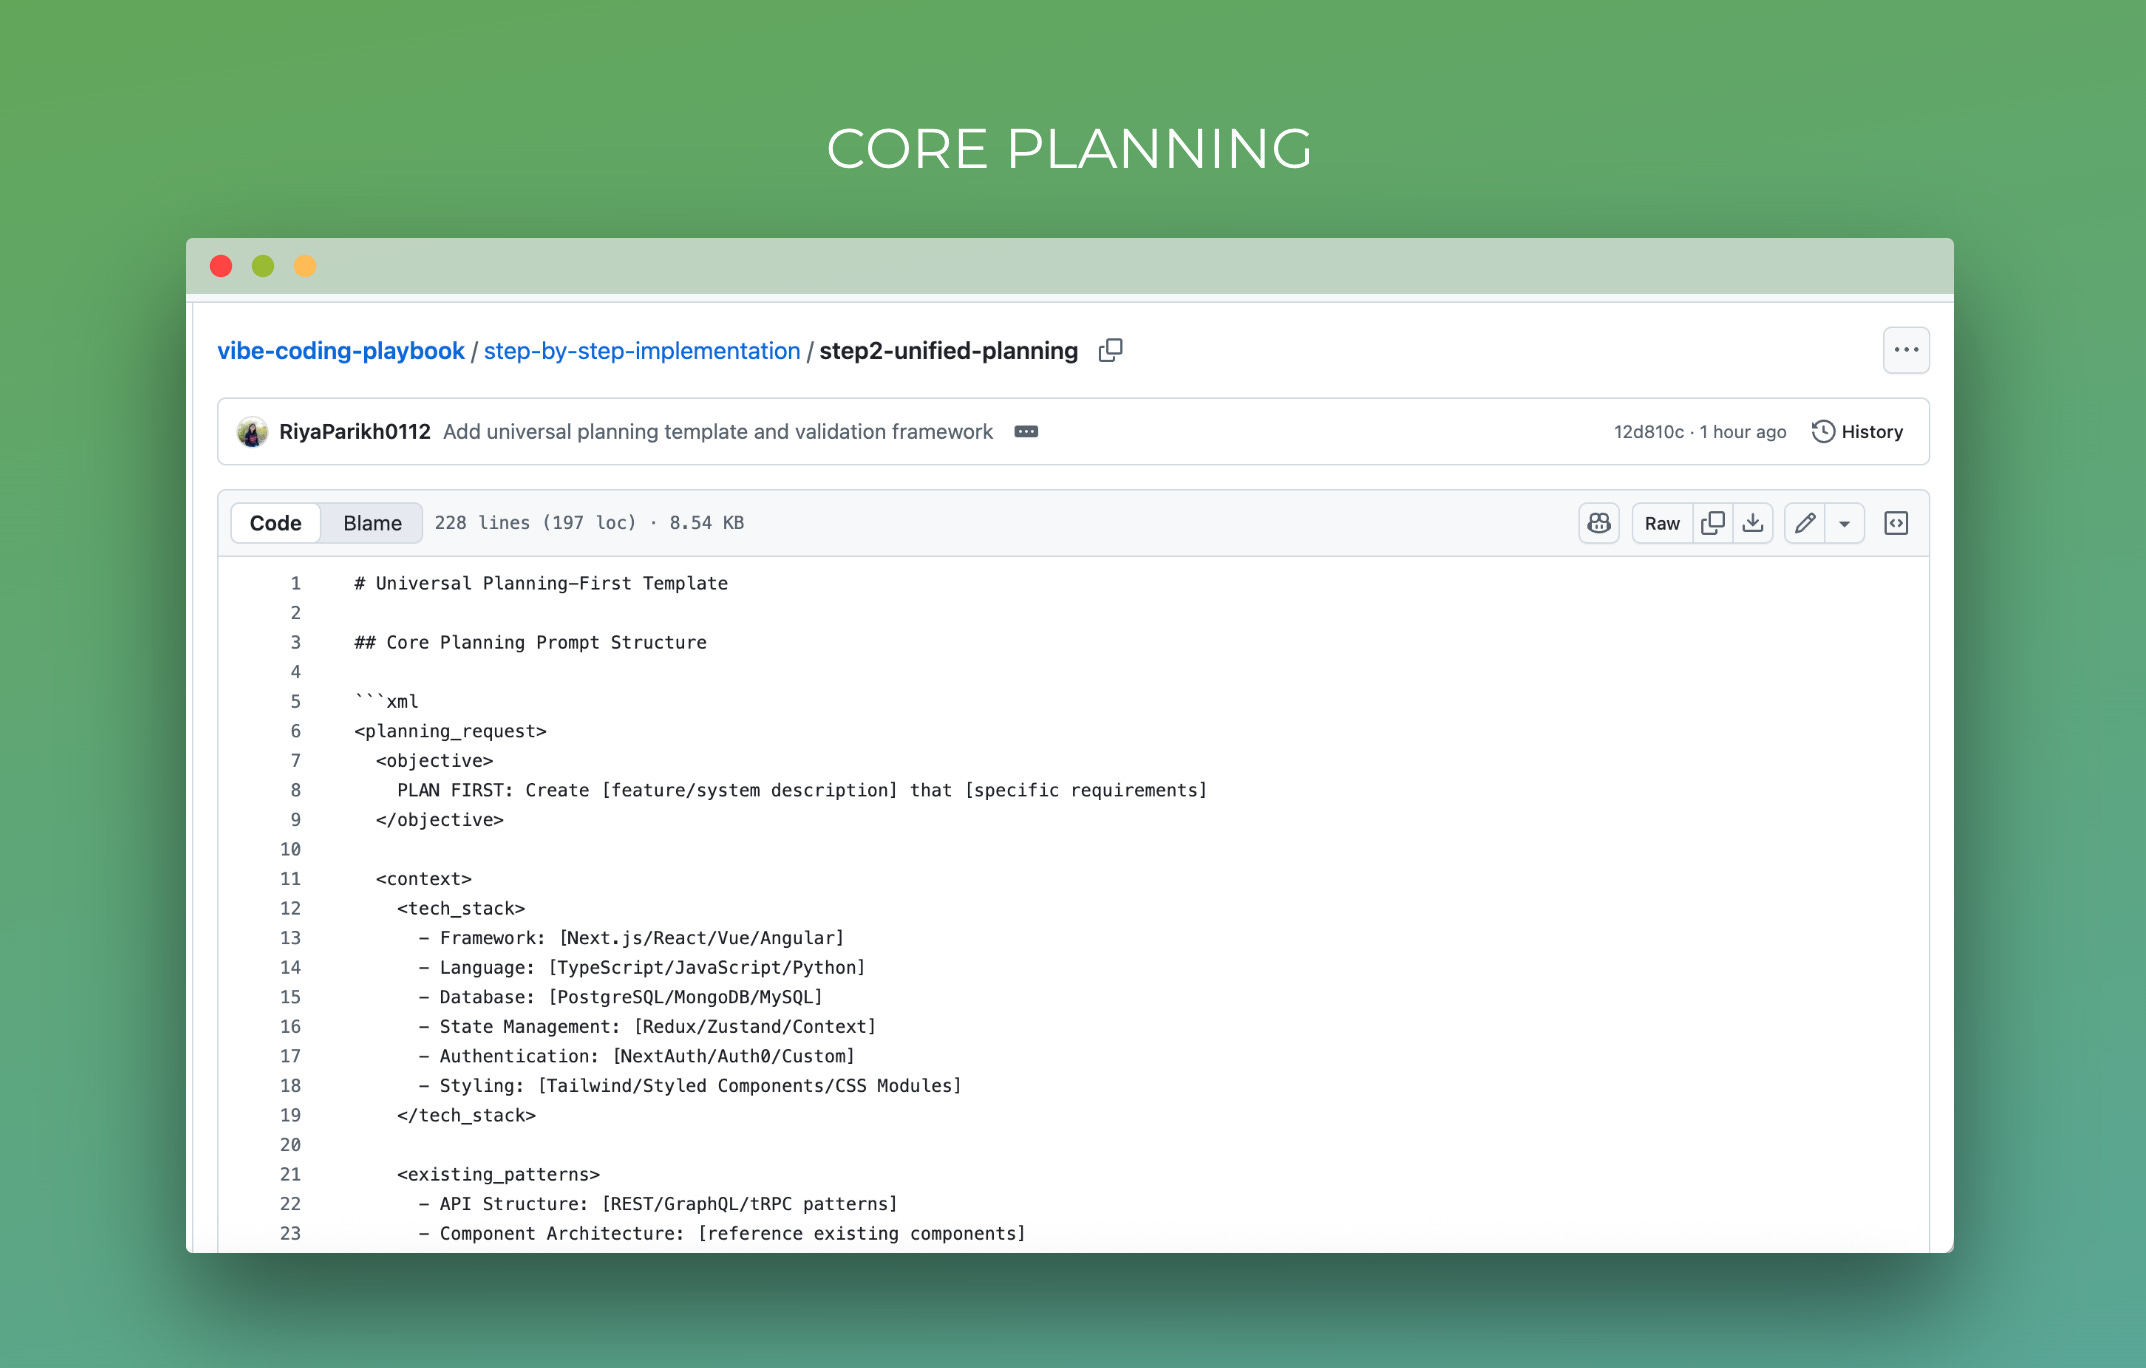Viewport: 2146px width, 1368px height.
Task: Copy raw file contents icon
Action: point(1712,523)
